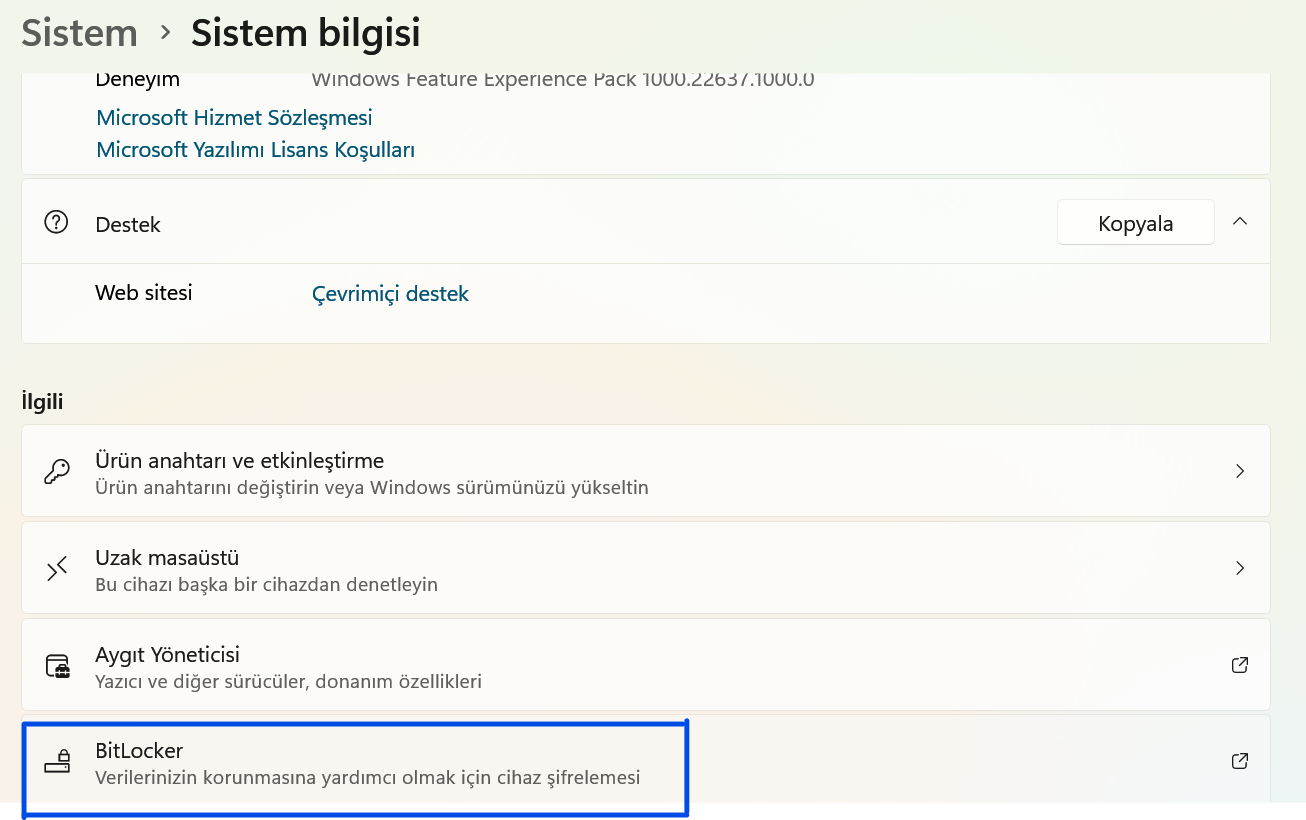The image size is (1306, 820).
Task: Go back to Sistem breadcrumb
Action: pyautogui.click(x=79, y=33)
